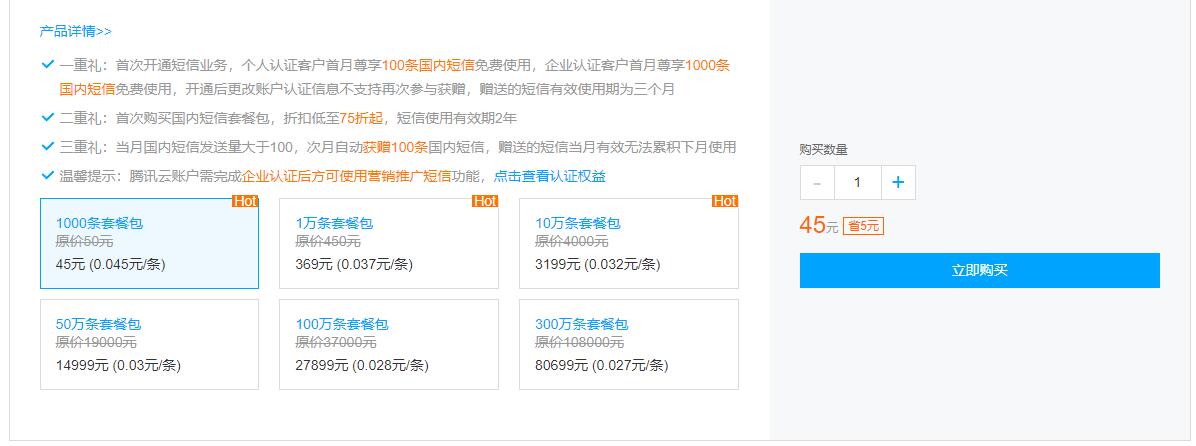This screenshot has height=446, width=1196.
Task: Click the Hot badge on 1000条套餐包
Action: pos(245,201)
